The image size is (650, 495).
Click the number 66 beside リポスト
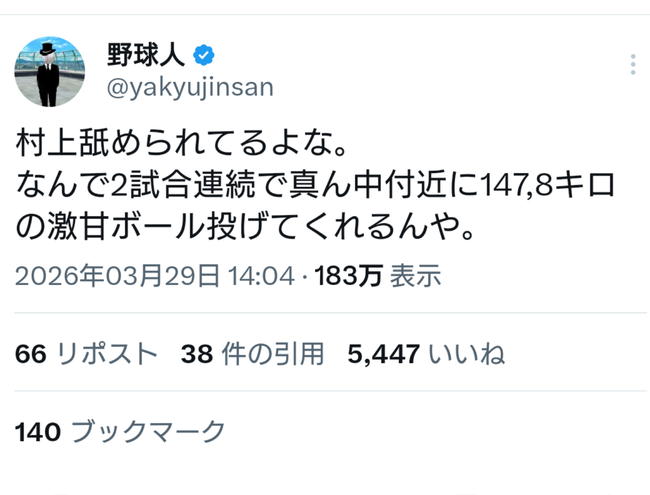click(x=31, y=354)
